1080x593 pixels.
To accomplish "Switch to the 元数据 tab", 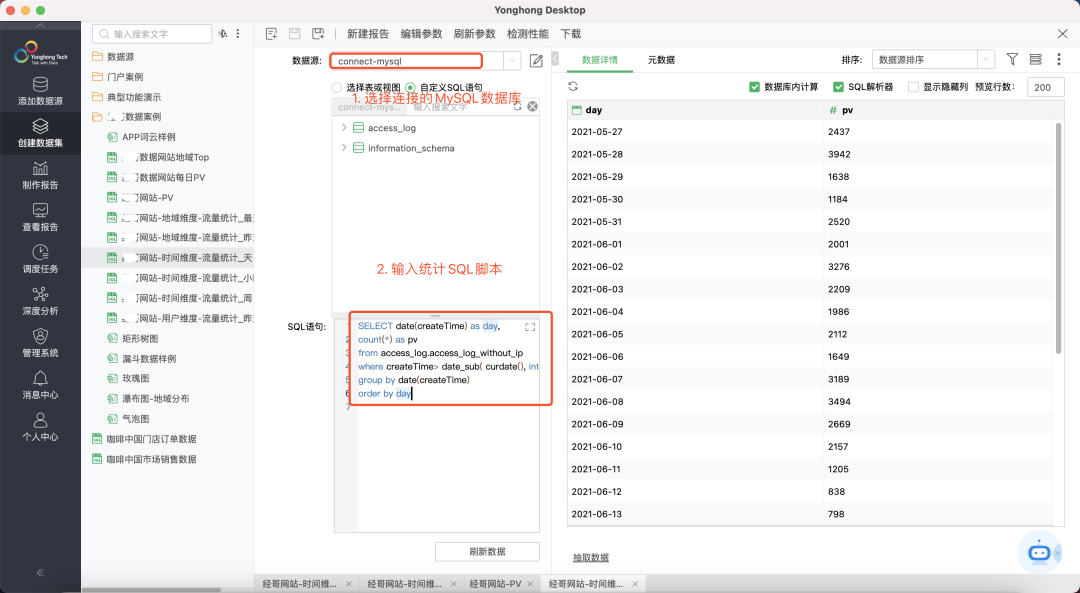I will click(661, 60).
